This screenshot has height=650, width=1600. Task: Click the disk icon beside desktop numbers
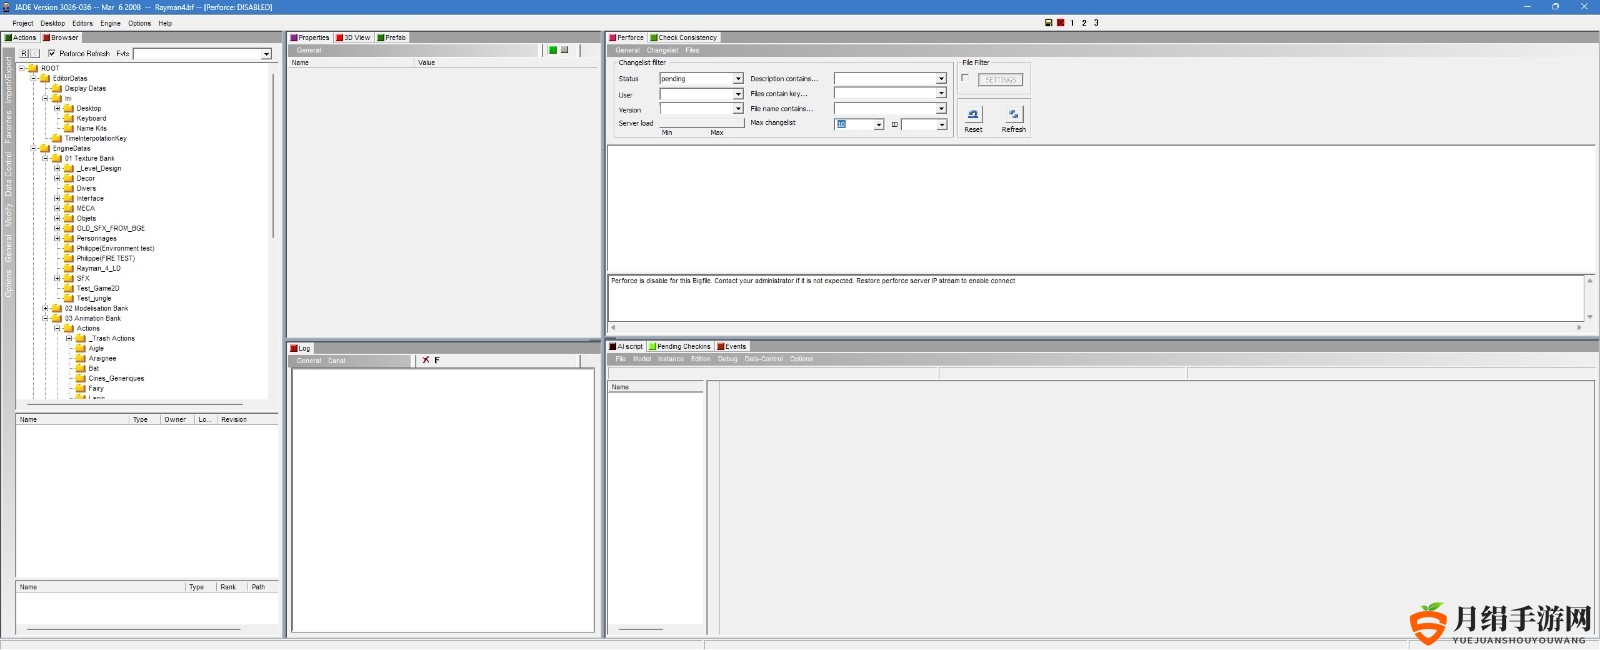click(1048, 22)
